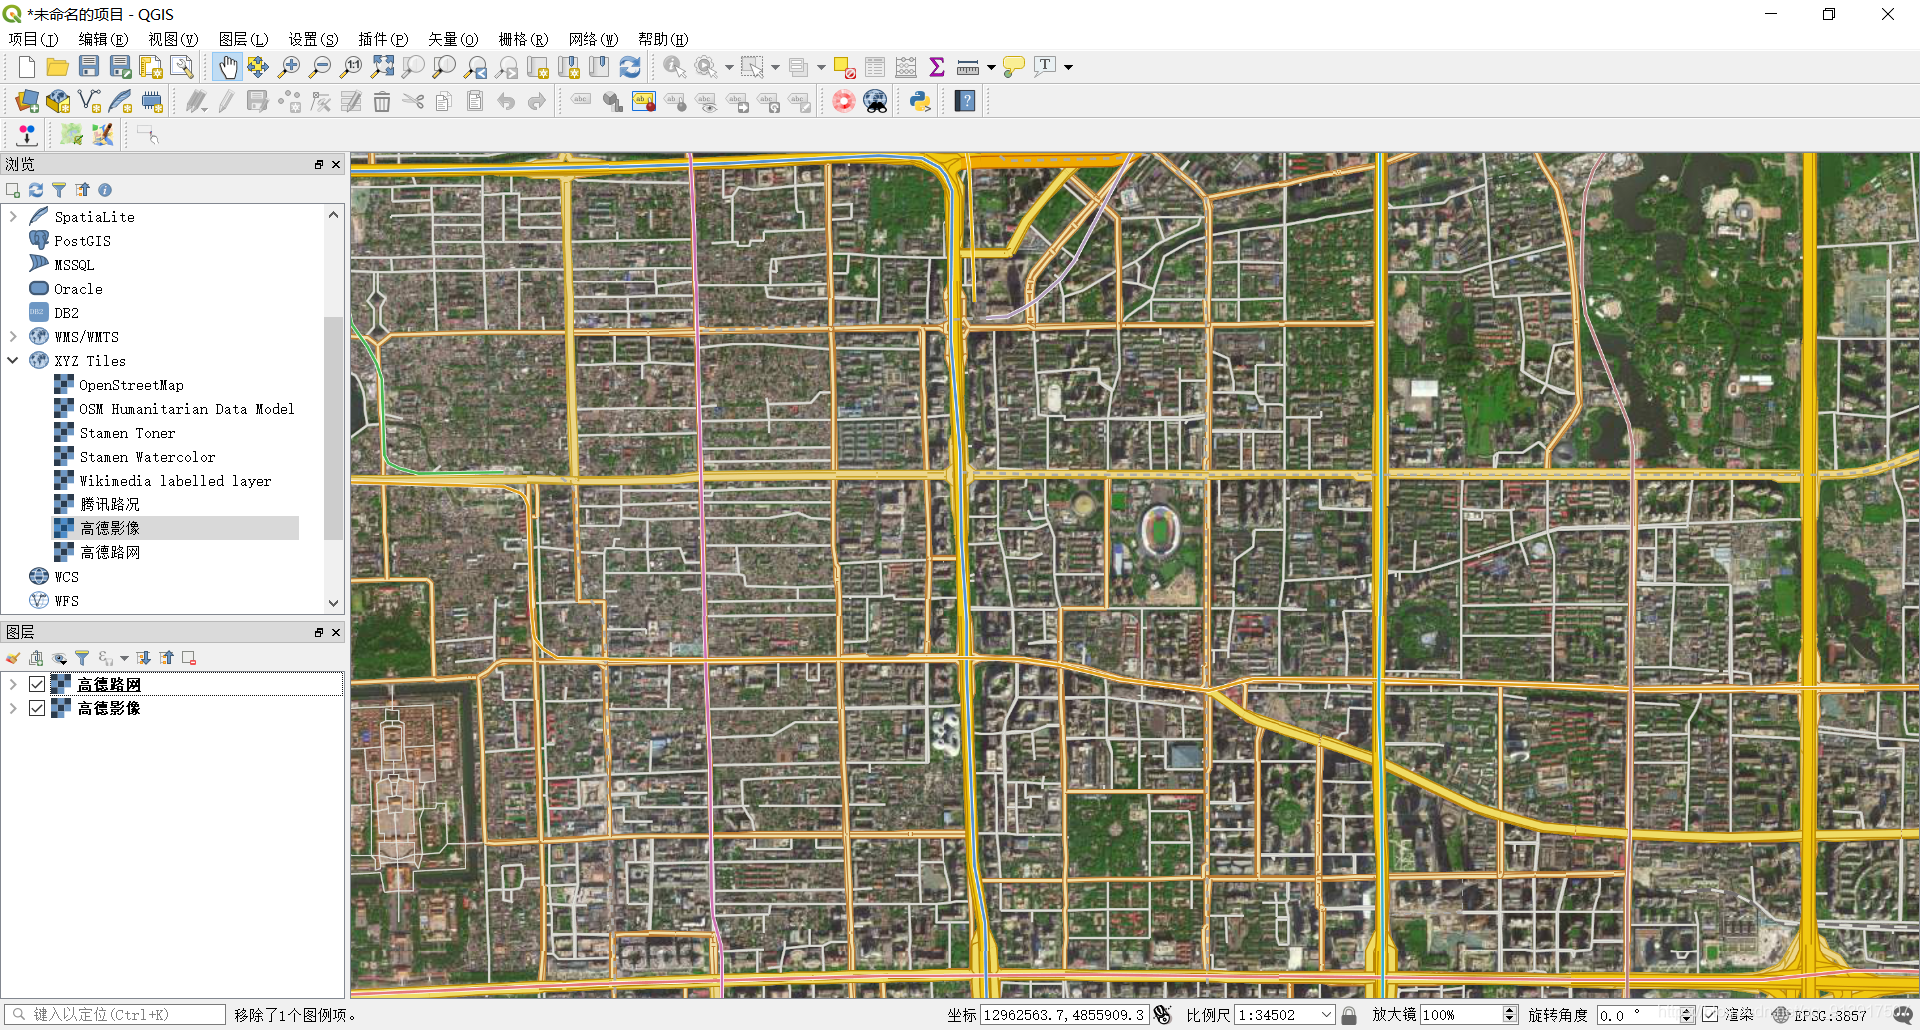Viewport: 1920px width, 1030px height.
Task: Open the 编辑 menu
Action: click(103, 39)
